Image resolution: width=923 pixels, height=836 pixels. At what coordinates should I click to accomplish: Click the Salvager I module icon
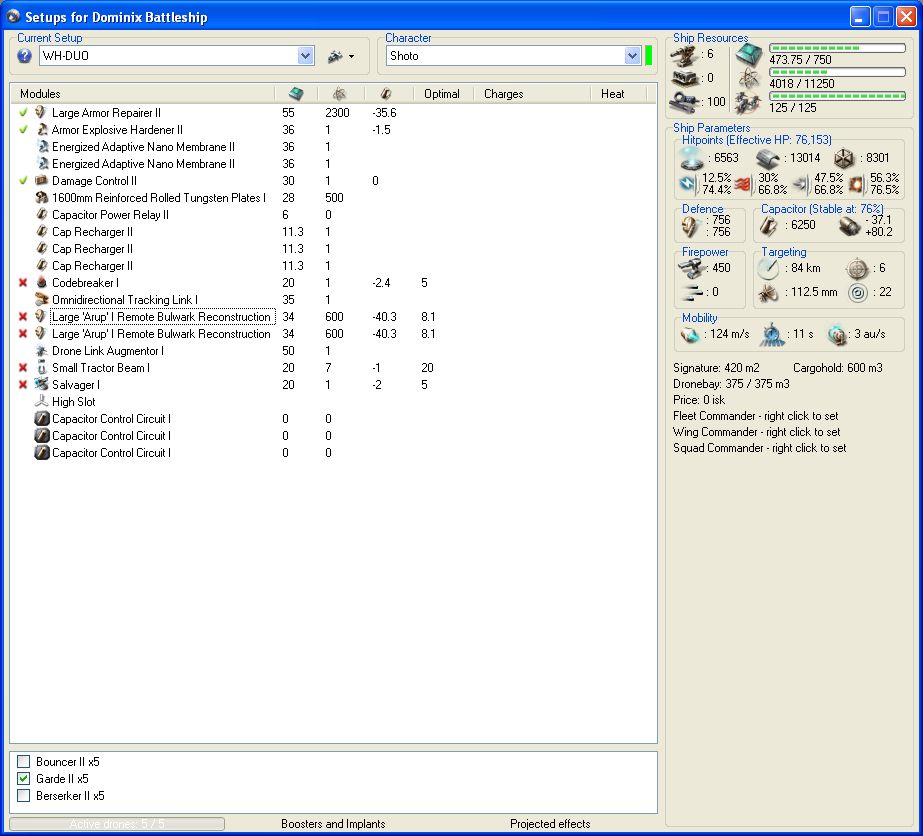click(41, 384)
